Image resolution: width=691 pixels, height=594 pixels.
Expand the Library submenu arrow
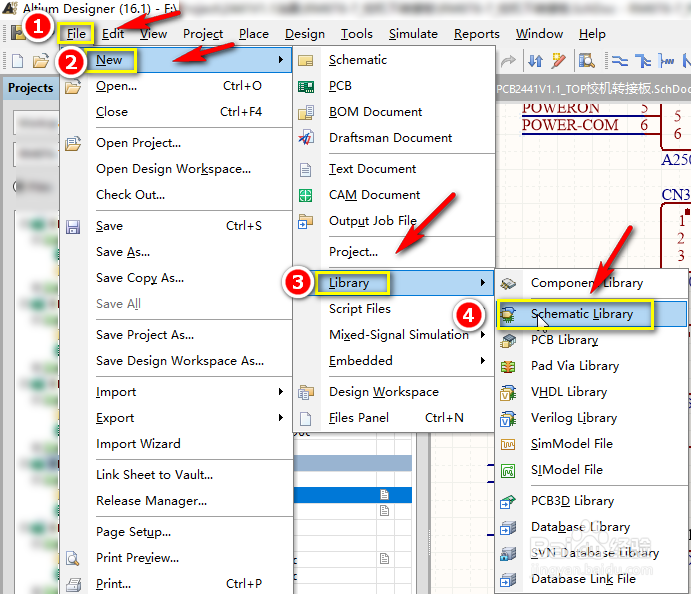[x=483, y=283]
